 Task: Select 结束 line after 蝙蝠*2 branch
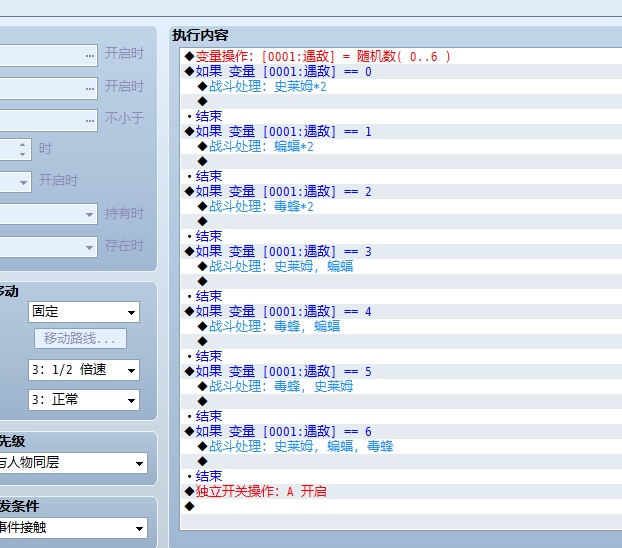pyautogui.click(x=401, y=176)
